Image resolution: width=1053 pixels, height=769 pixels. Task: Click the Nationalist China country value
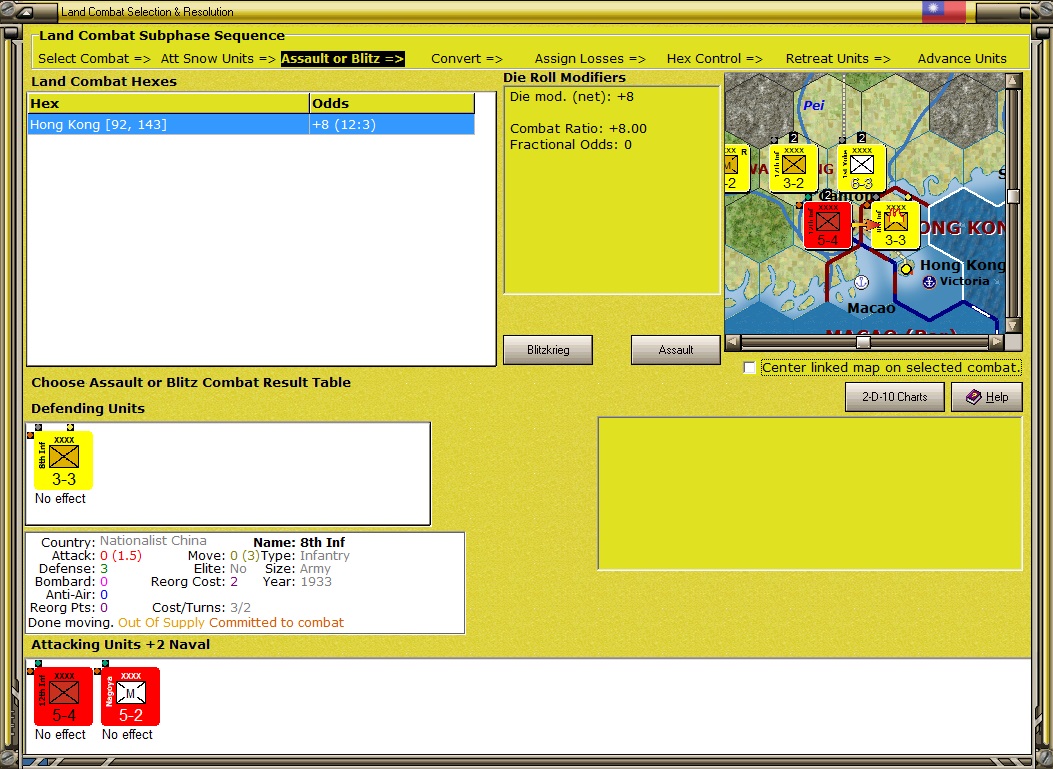[x=153, y=541]
